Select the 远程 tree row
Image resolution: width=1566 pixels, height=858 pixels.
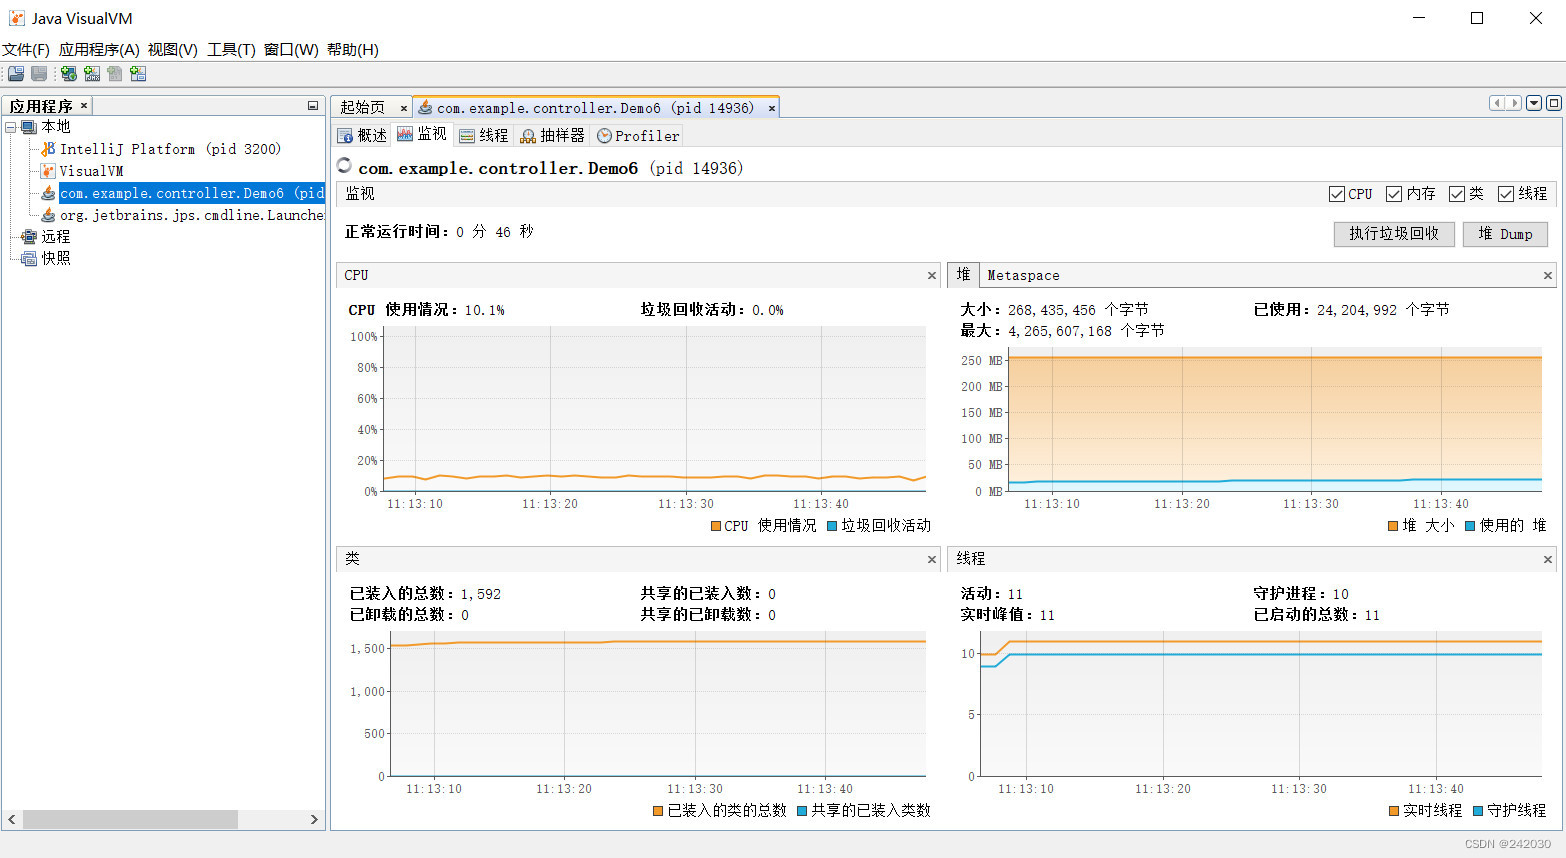55,237
